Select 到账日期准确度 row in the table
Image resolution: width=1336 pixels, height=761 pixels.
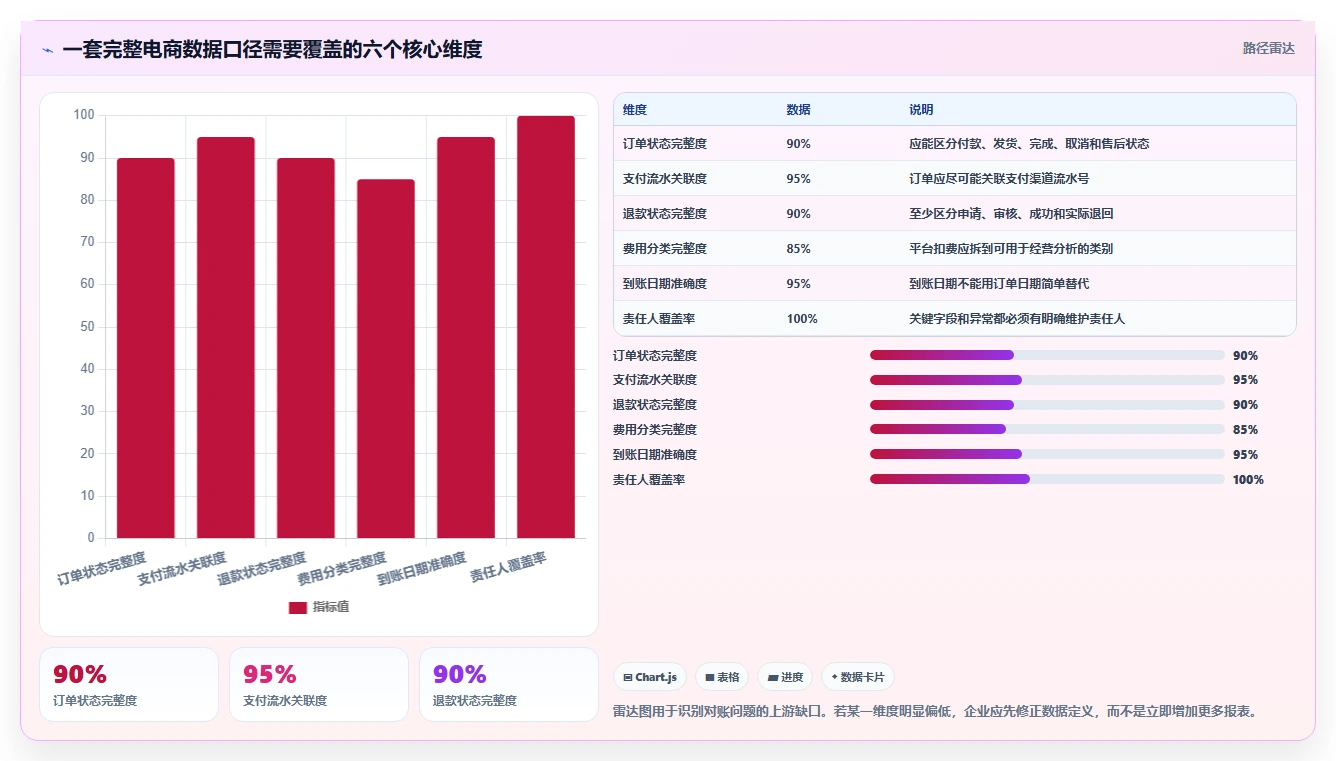(954, 283)
